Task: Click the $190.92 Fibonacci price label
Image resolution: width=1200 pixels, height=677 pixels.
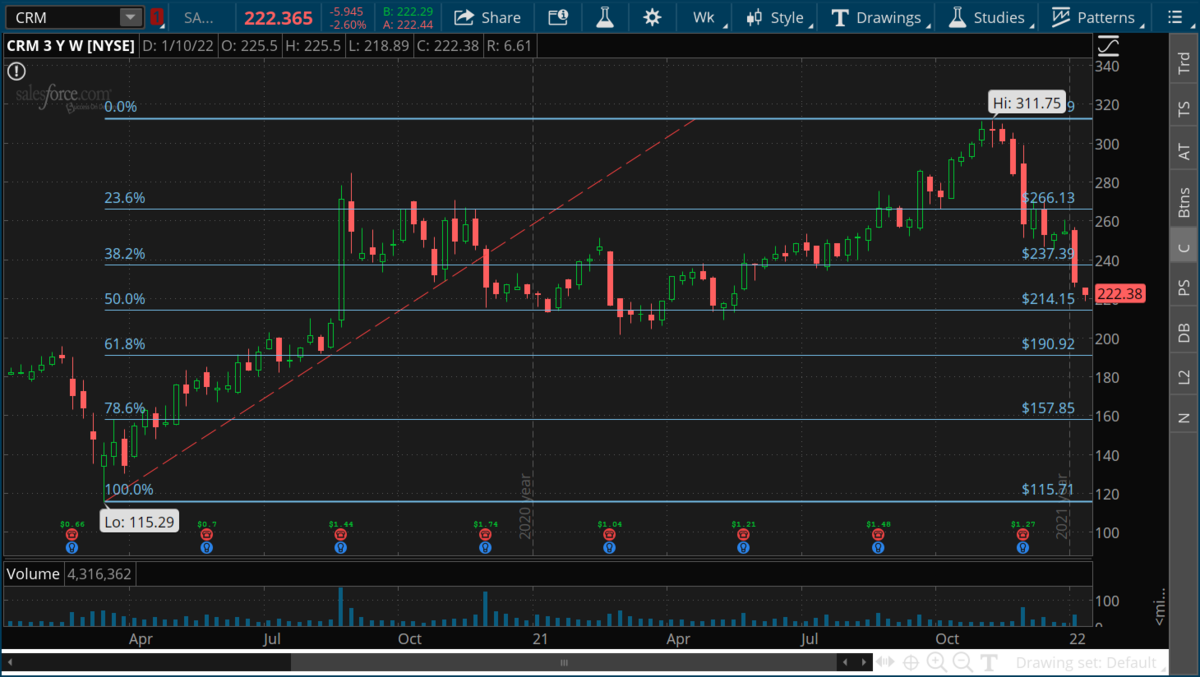Action: pyautogui.click(x=1048, y=344)
